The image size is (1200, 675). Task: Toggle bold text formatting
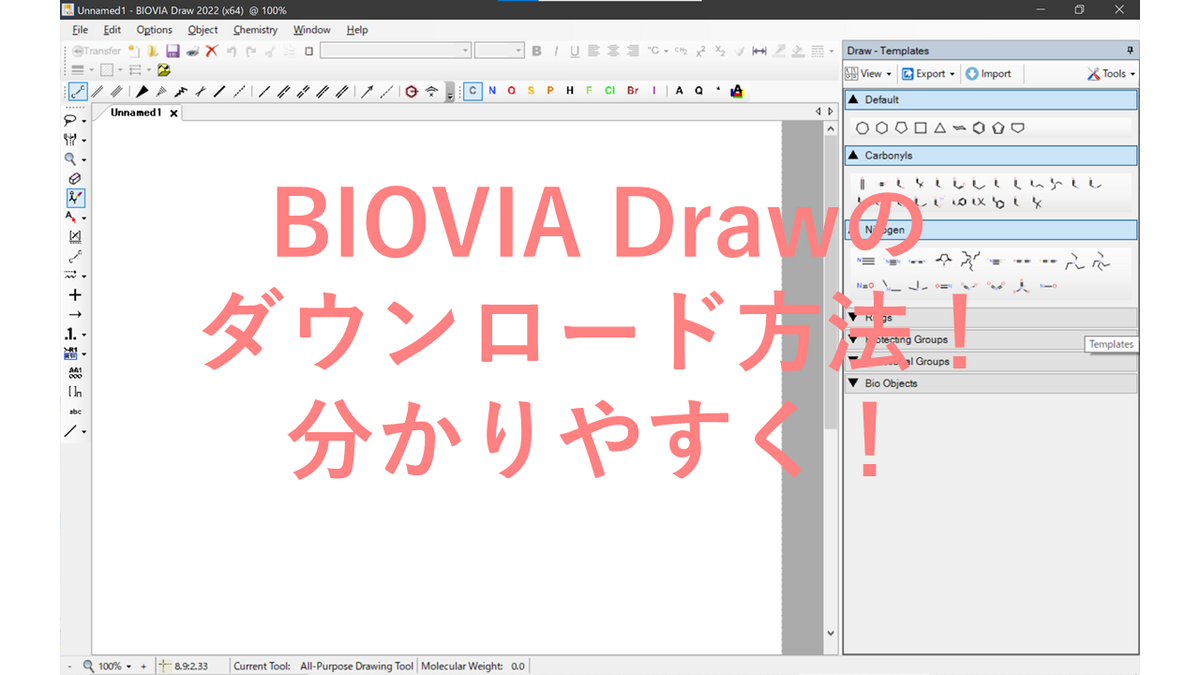(x=537, y=50)
